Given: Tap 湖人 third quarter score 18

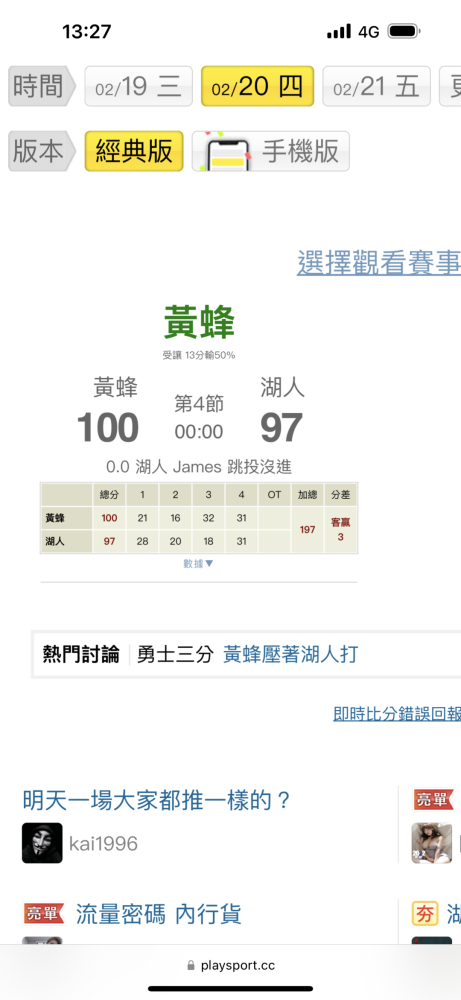Looking at the screenshot, I should (209, 541).
